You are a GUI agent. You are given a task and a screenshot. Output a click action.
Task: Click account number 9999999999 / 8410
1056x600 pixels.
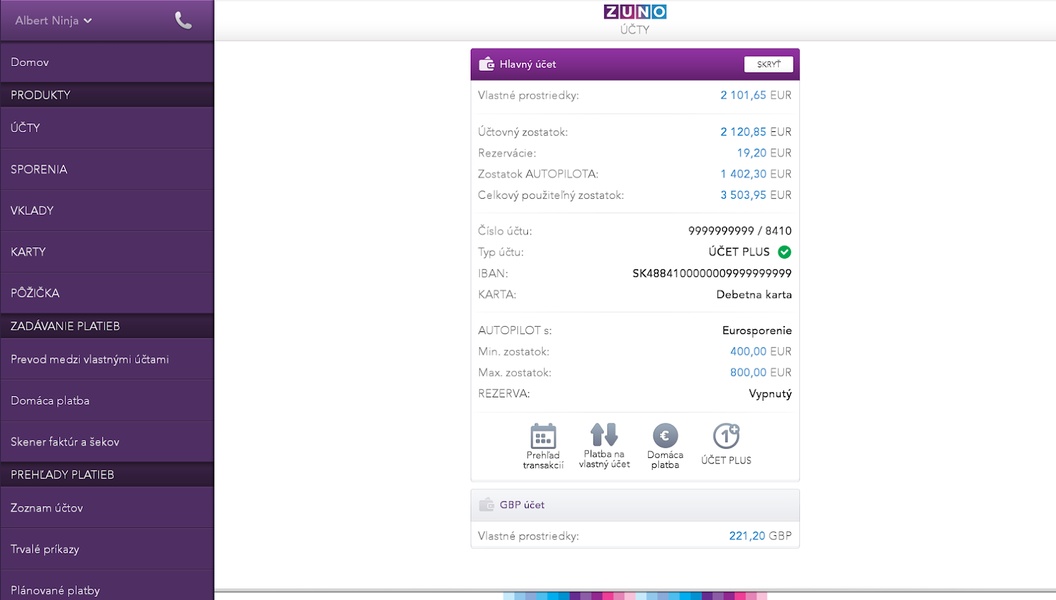click(739, 231)
